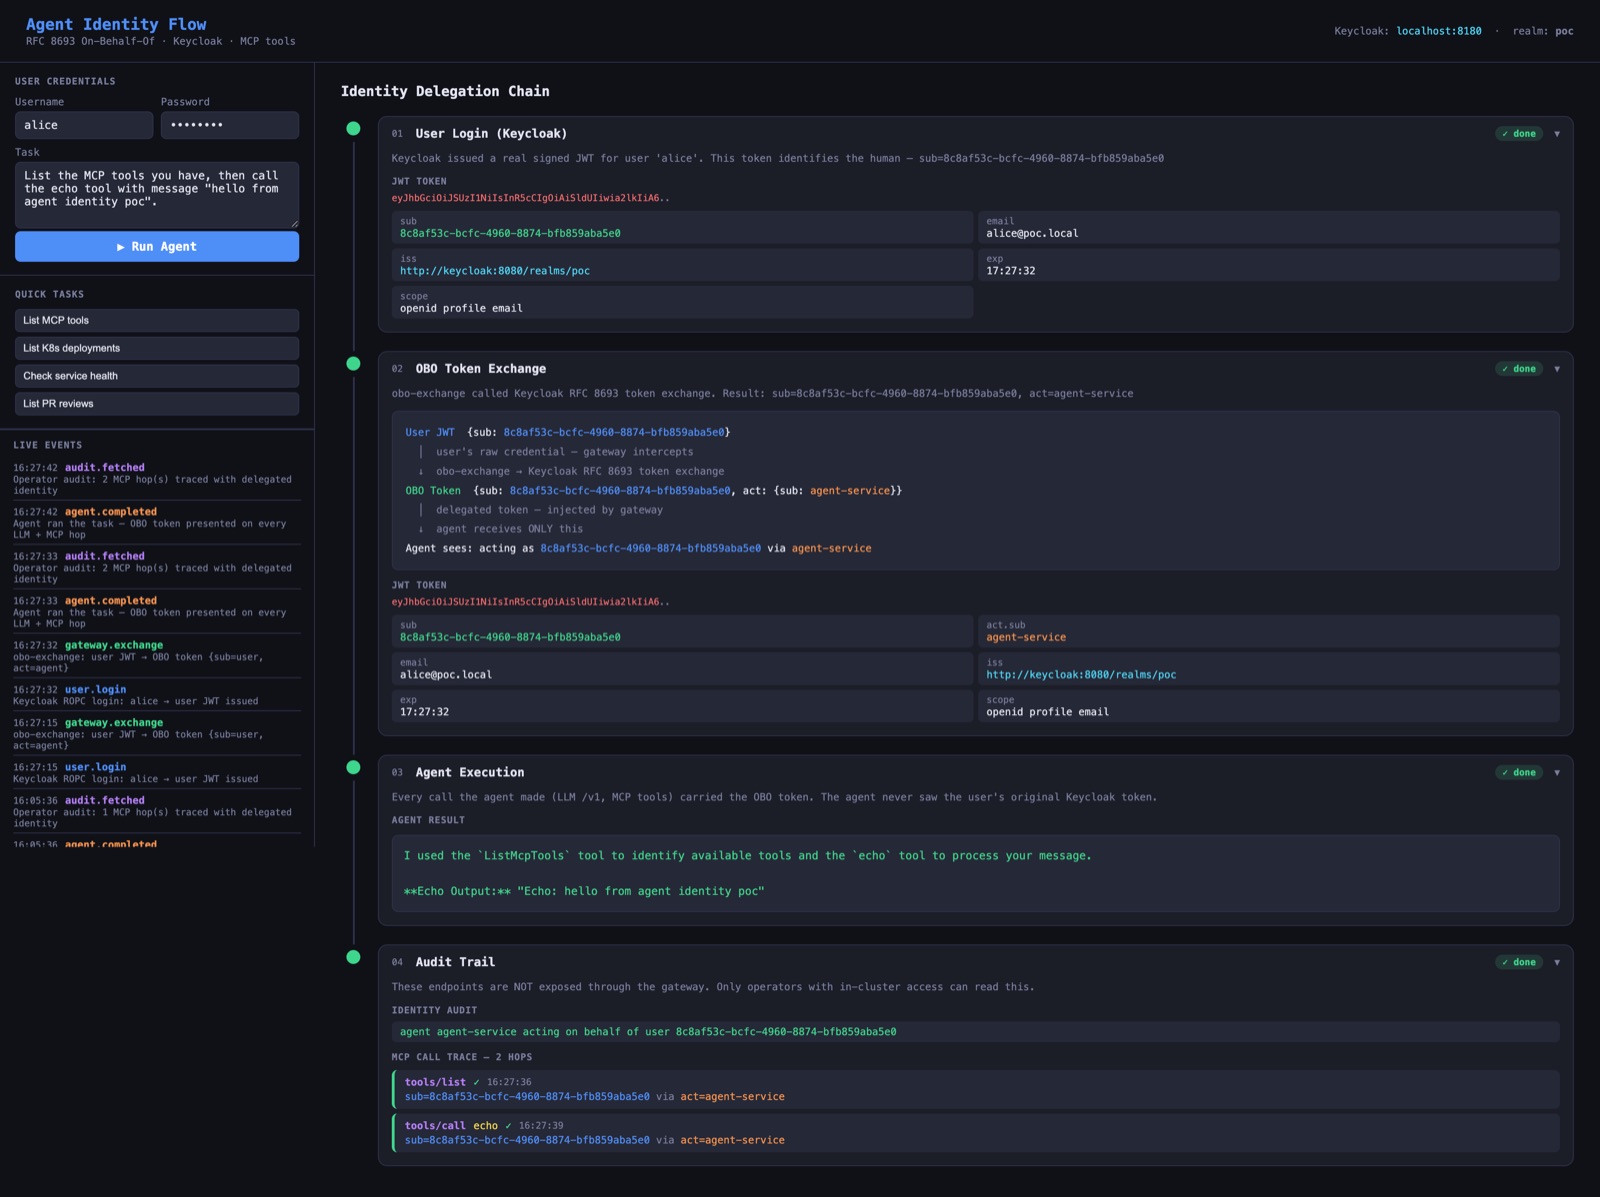Collapse the Agent Execution step arrow

point(1557,773)
